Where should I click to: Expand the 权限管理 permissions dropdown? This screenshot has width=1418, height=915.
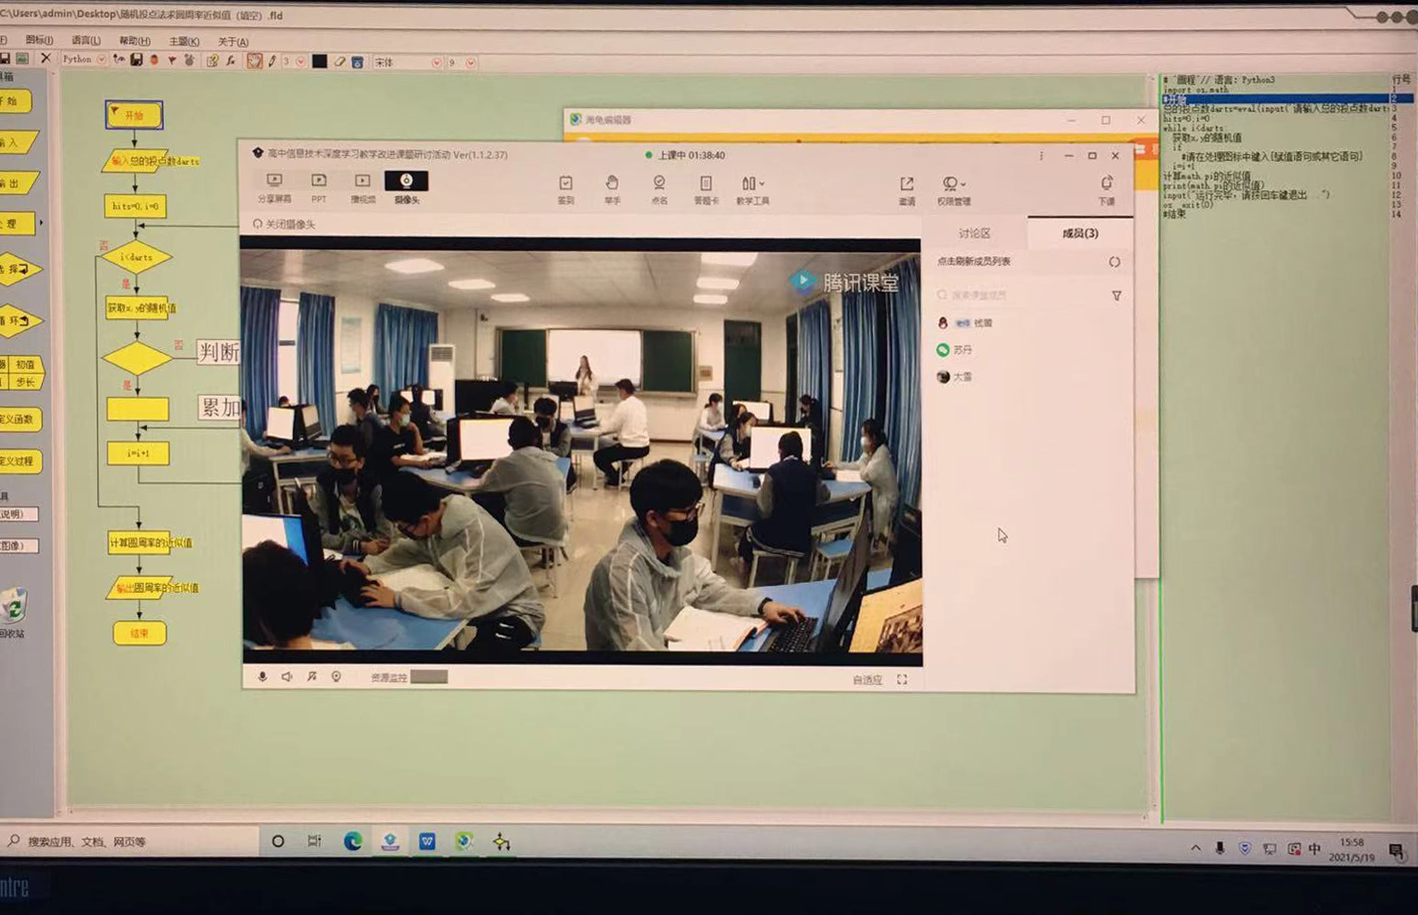(954, 188)
